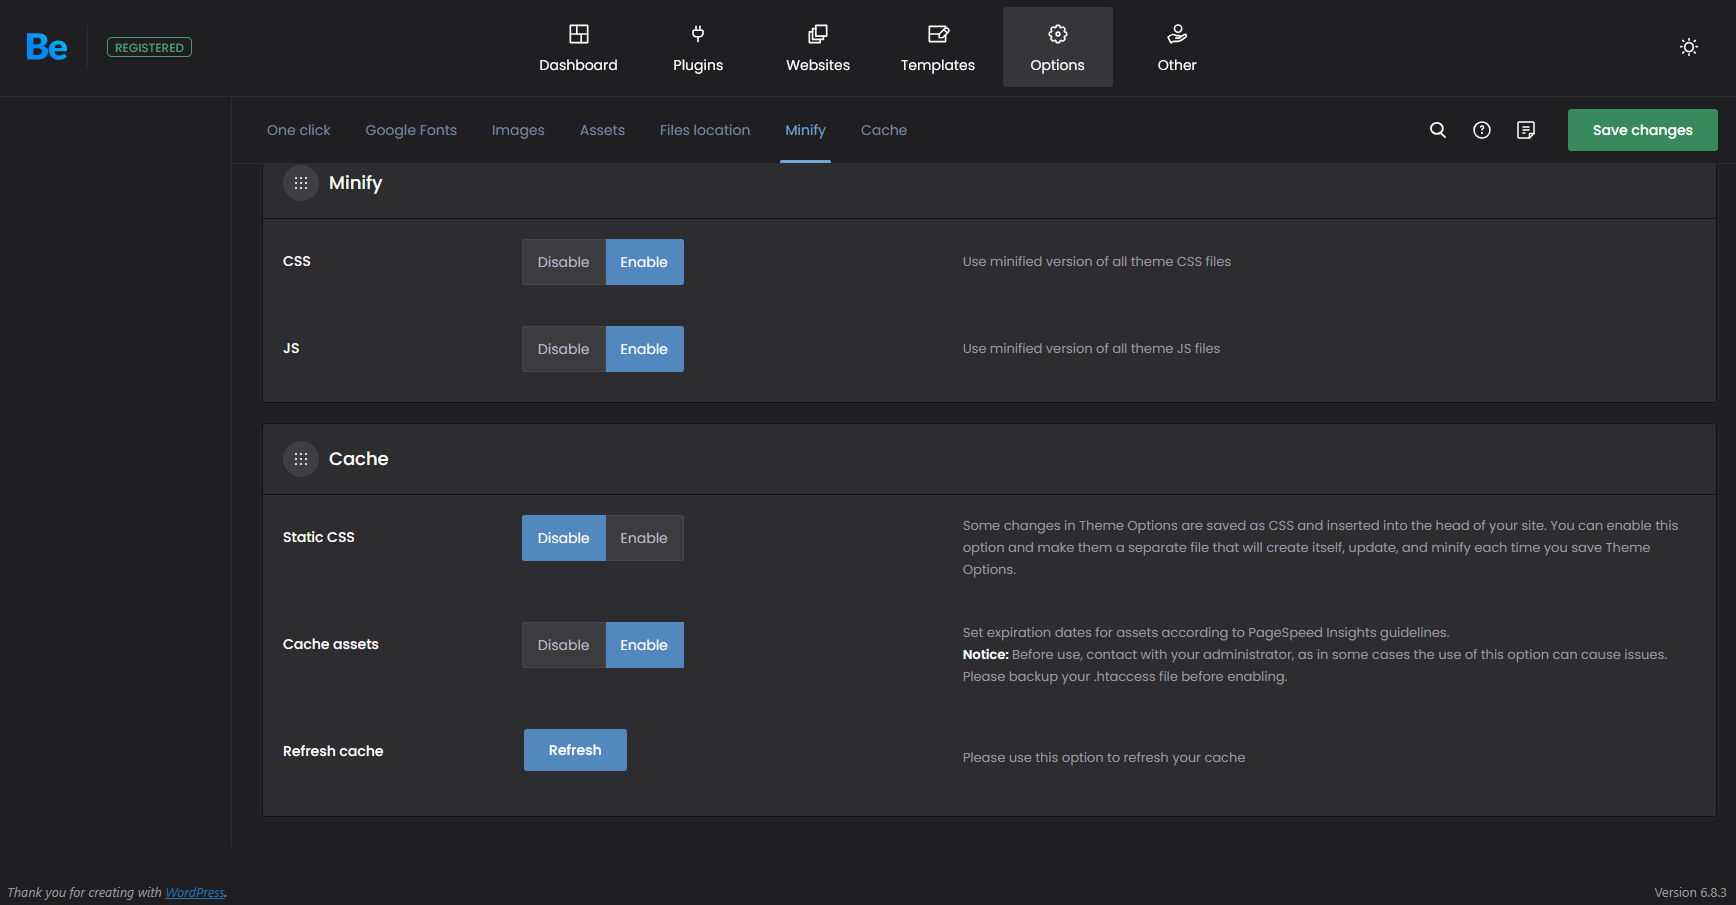Open the Templates section
This screenshot has height=905, width=1736.
[937, 47]
